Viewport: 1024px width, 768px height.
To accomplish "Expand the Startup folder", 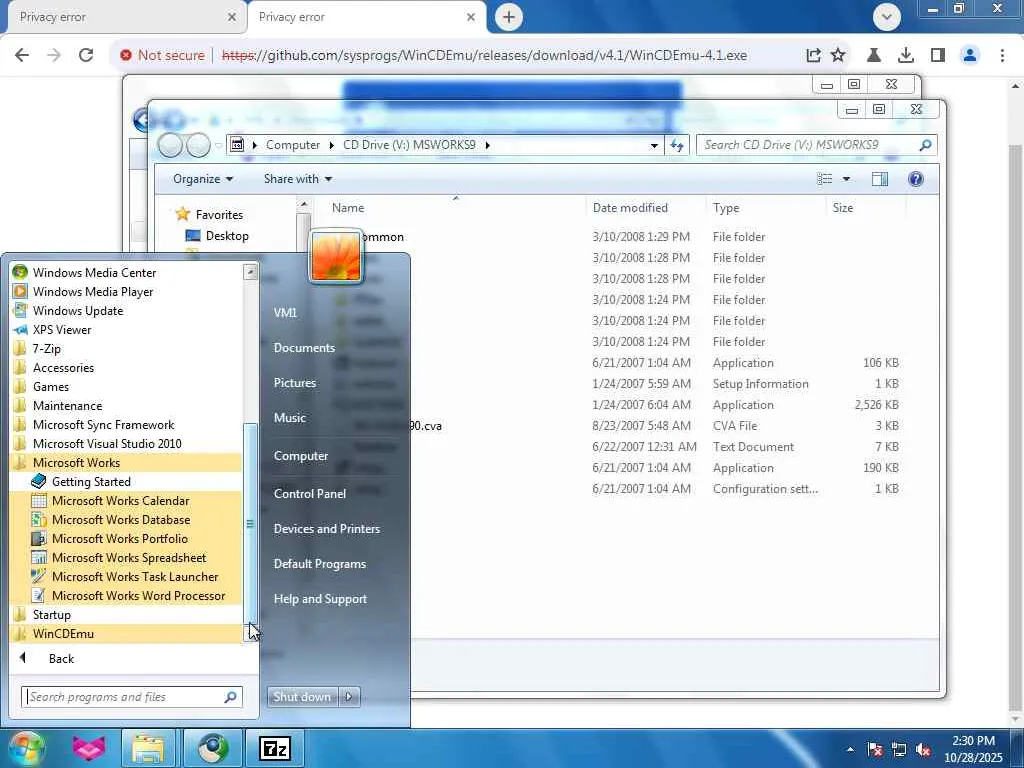I will (52, 614).
